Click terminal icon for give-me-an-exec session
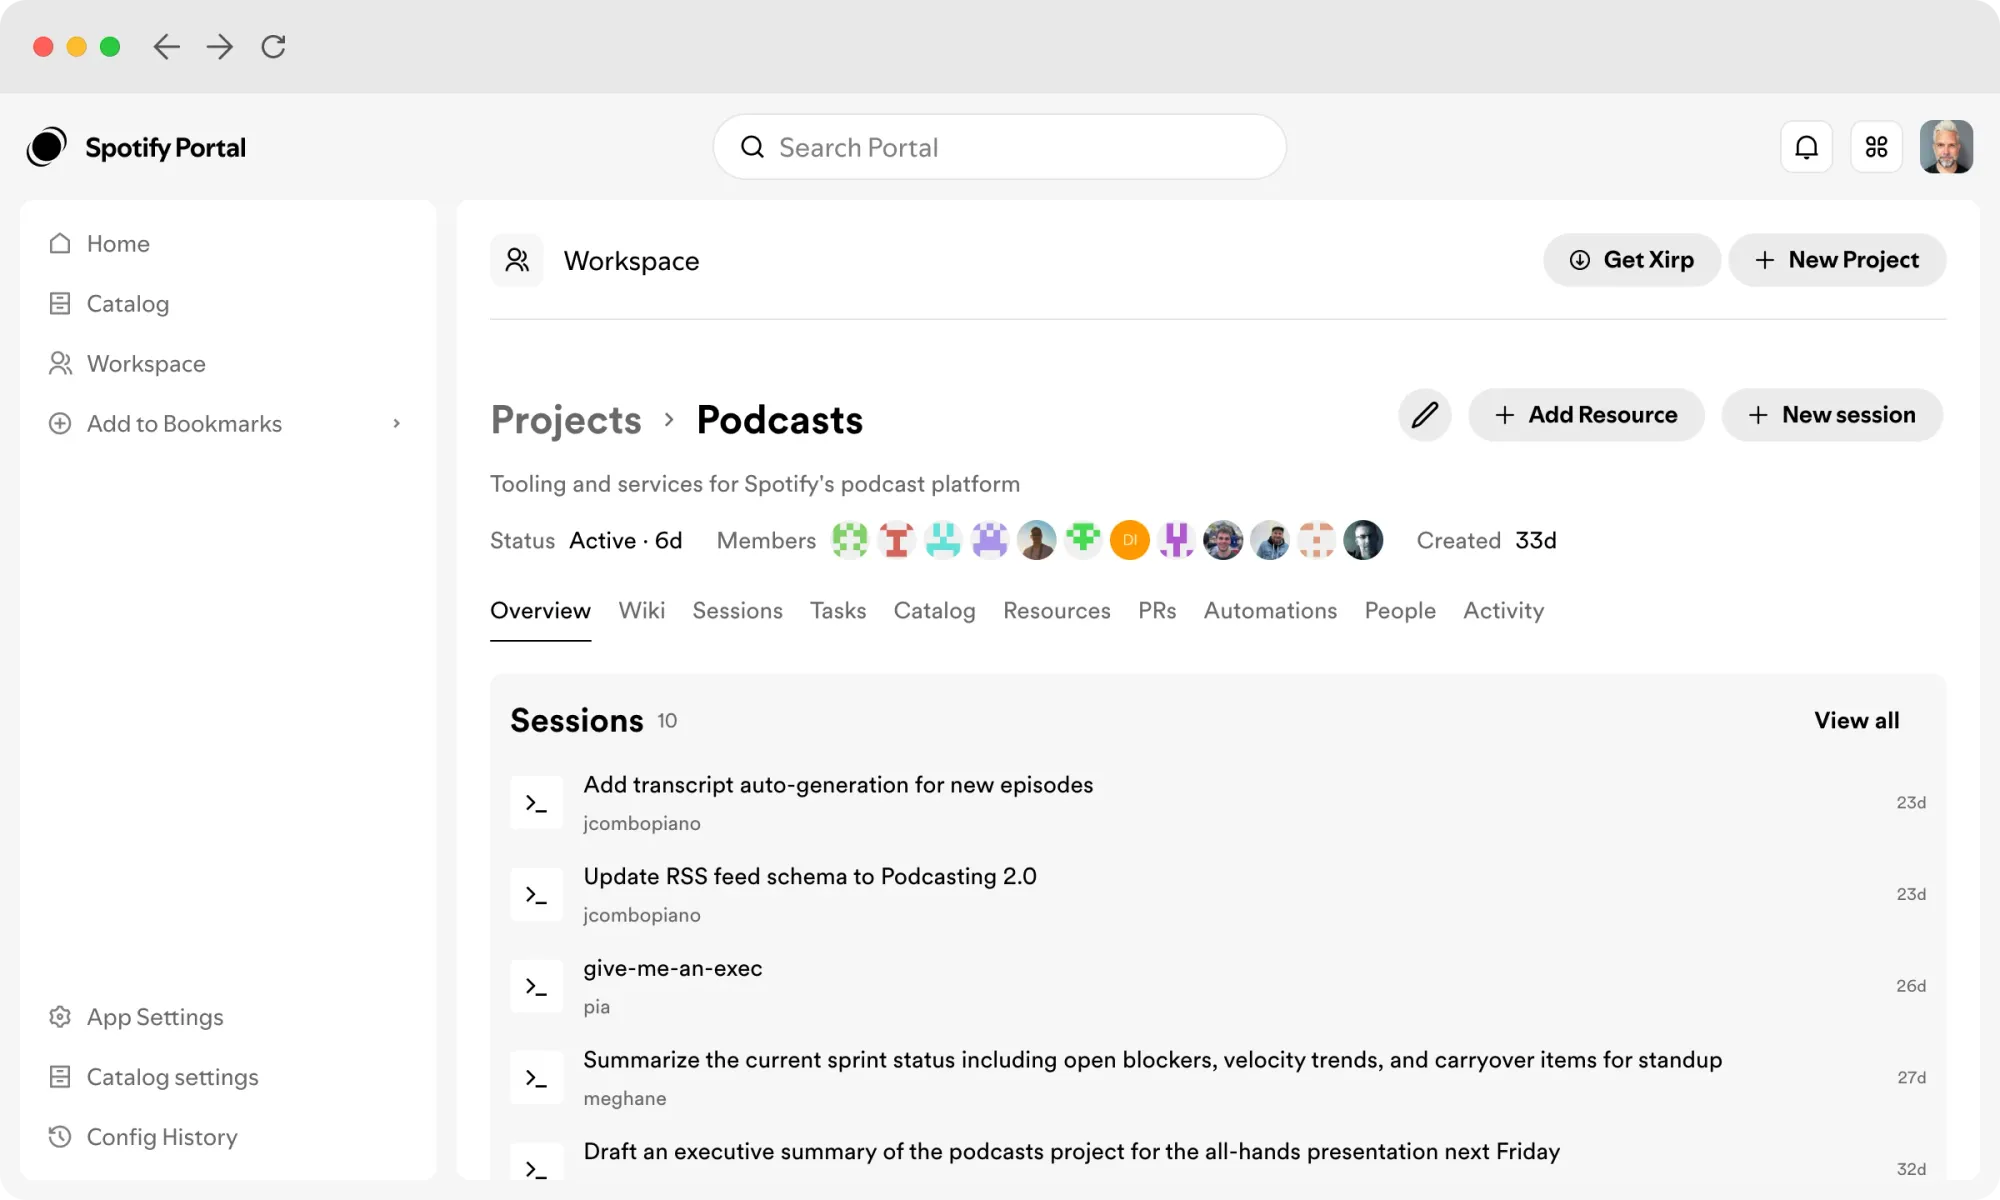Screen dimensions: 2000x1200 click(x=536, y=987)
